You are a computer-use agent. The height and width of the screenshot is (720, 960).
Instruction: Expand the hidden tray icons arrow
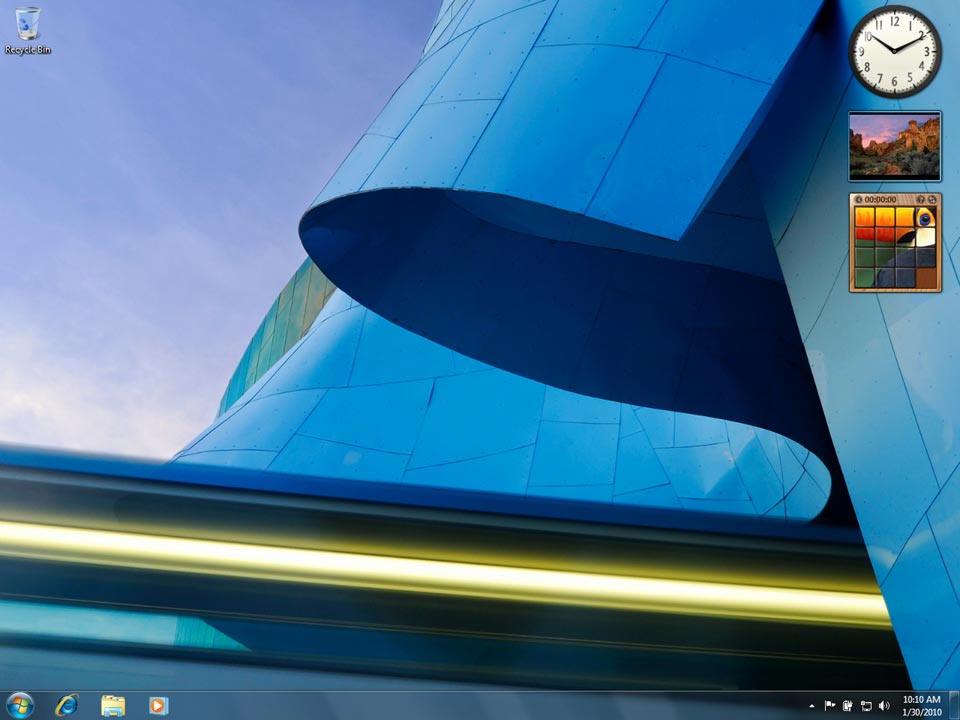(x=811, y=706)
